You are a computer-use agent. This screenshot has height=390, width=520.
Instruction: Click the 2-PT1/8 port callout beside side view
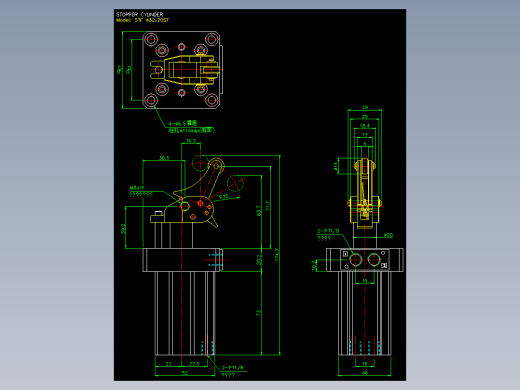(328, 231)
